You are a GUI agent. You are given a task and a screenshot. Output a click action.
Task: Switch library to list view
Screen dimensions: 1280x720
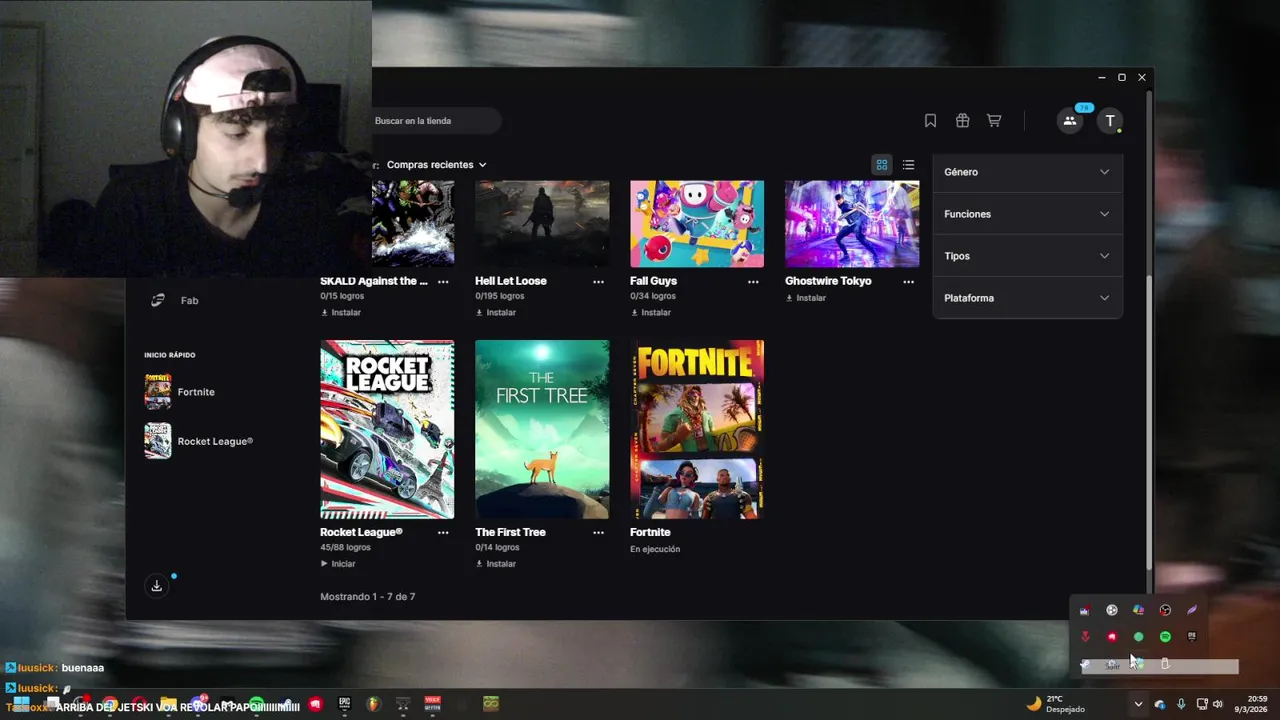(x=908, y=165)
